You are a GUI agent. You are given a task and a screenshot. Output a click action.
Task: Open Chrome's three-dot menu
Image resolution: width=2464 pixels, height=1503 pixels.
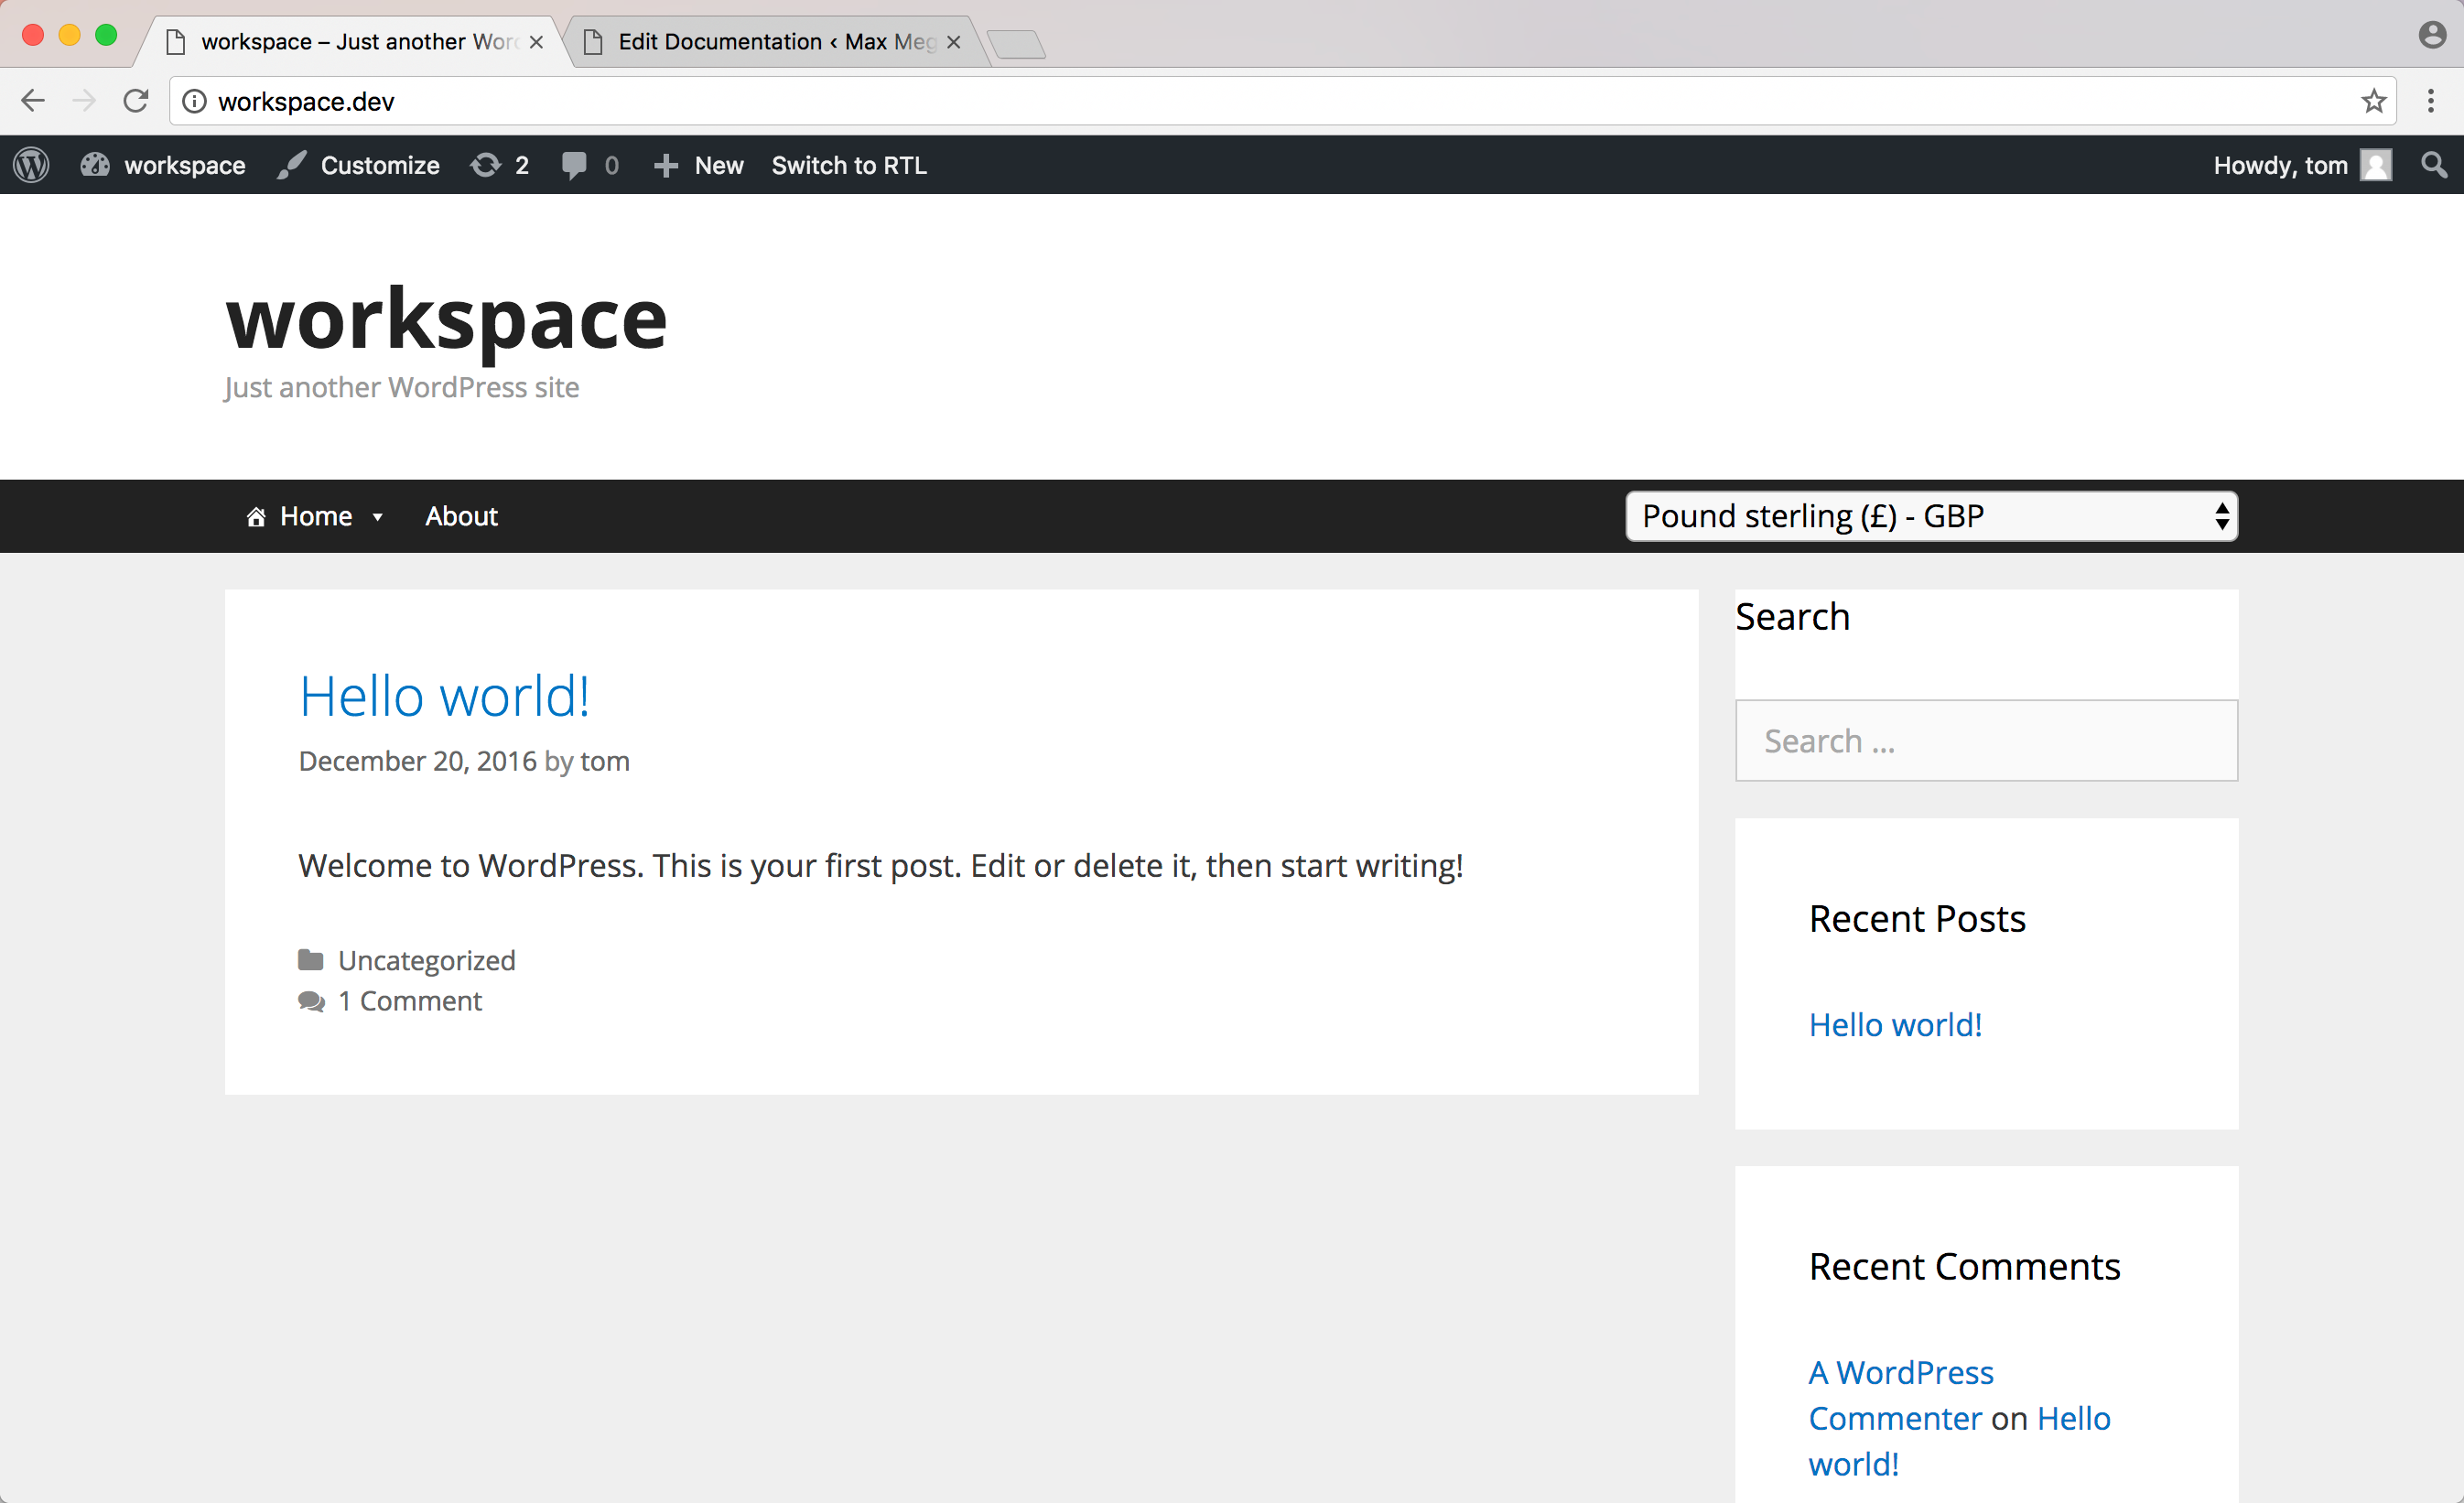click(x=2430, y=101)
